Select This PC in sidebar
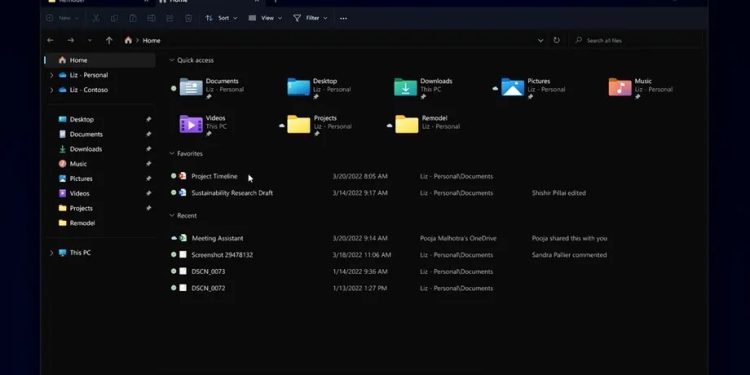750x375 pixels. tap(80, 253)
